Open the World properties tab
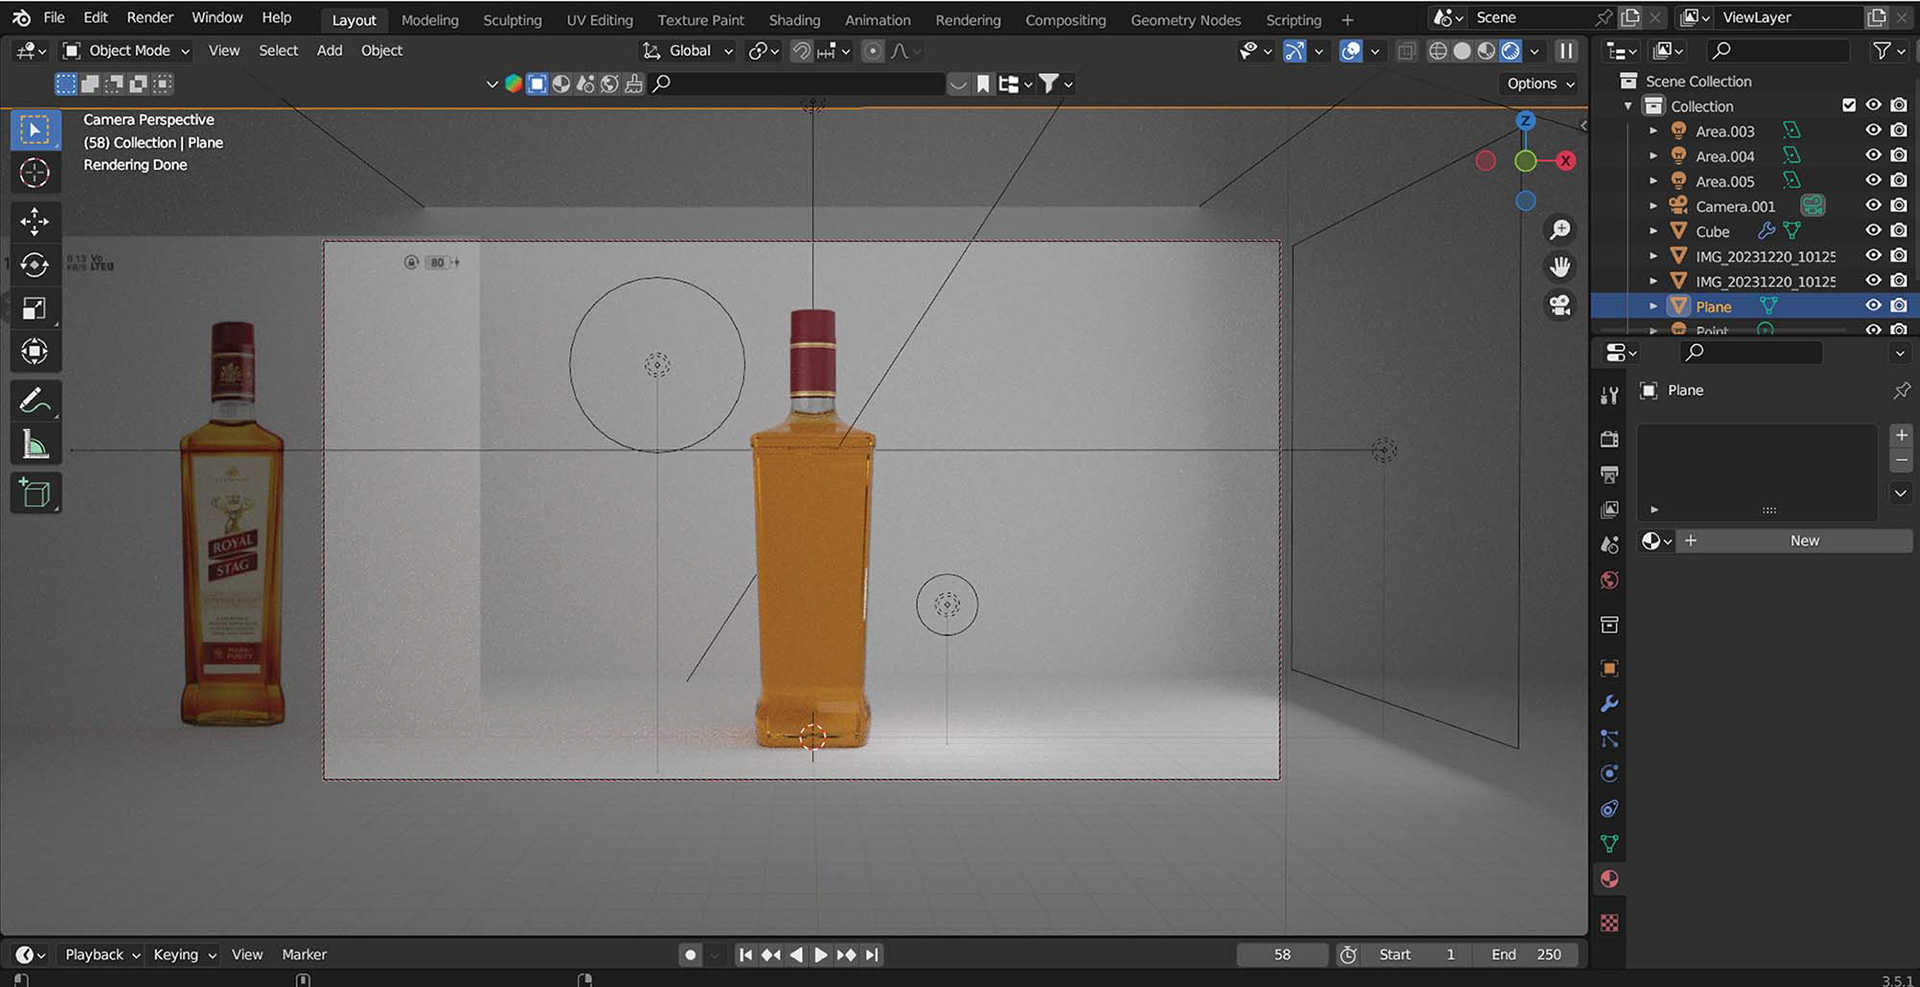 1609,580
